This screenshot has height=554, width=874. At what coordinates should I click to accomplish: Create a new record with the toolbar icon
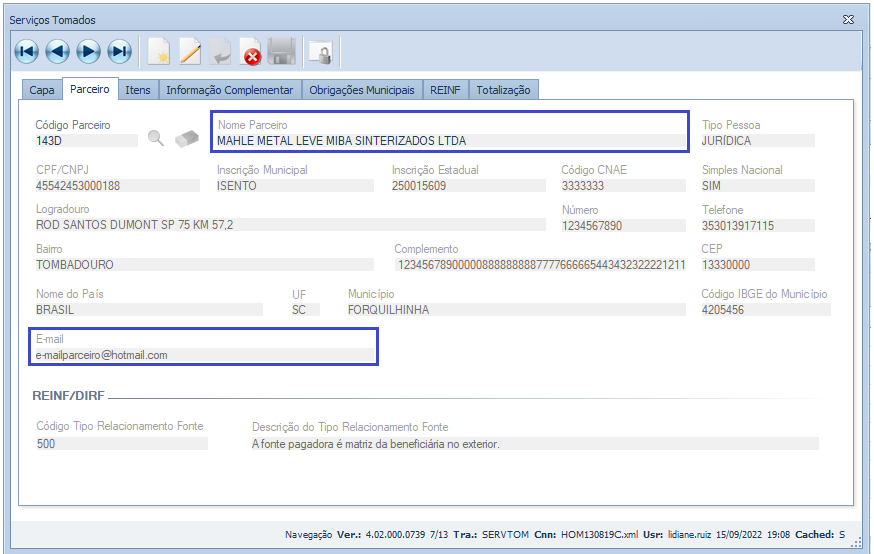[x=158, y=51]
